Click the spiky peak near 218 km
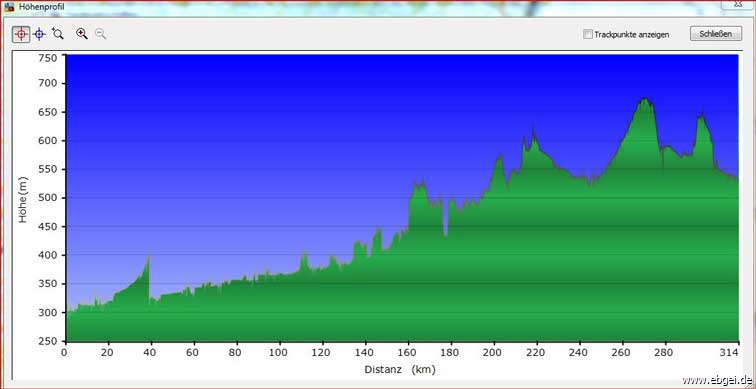 coord(533,130)
